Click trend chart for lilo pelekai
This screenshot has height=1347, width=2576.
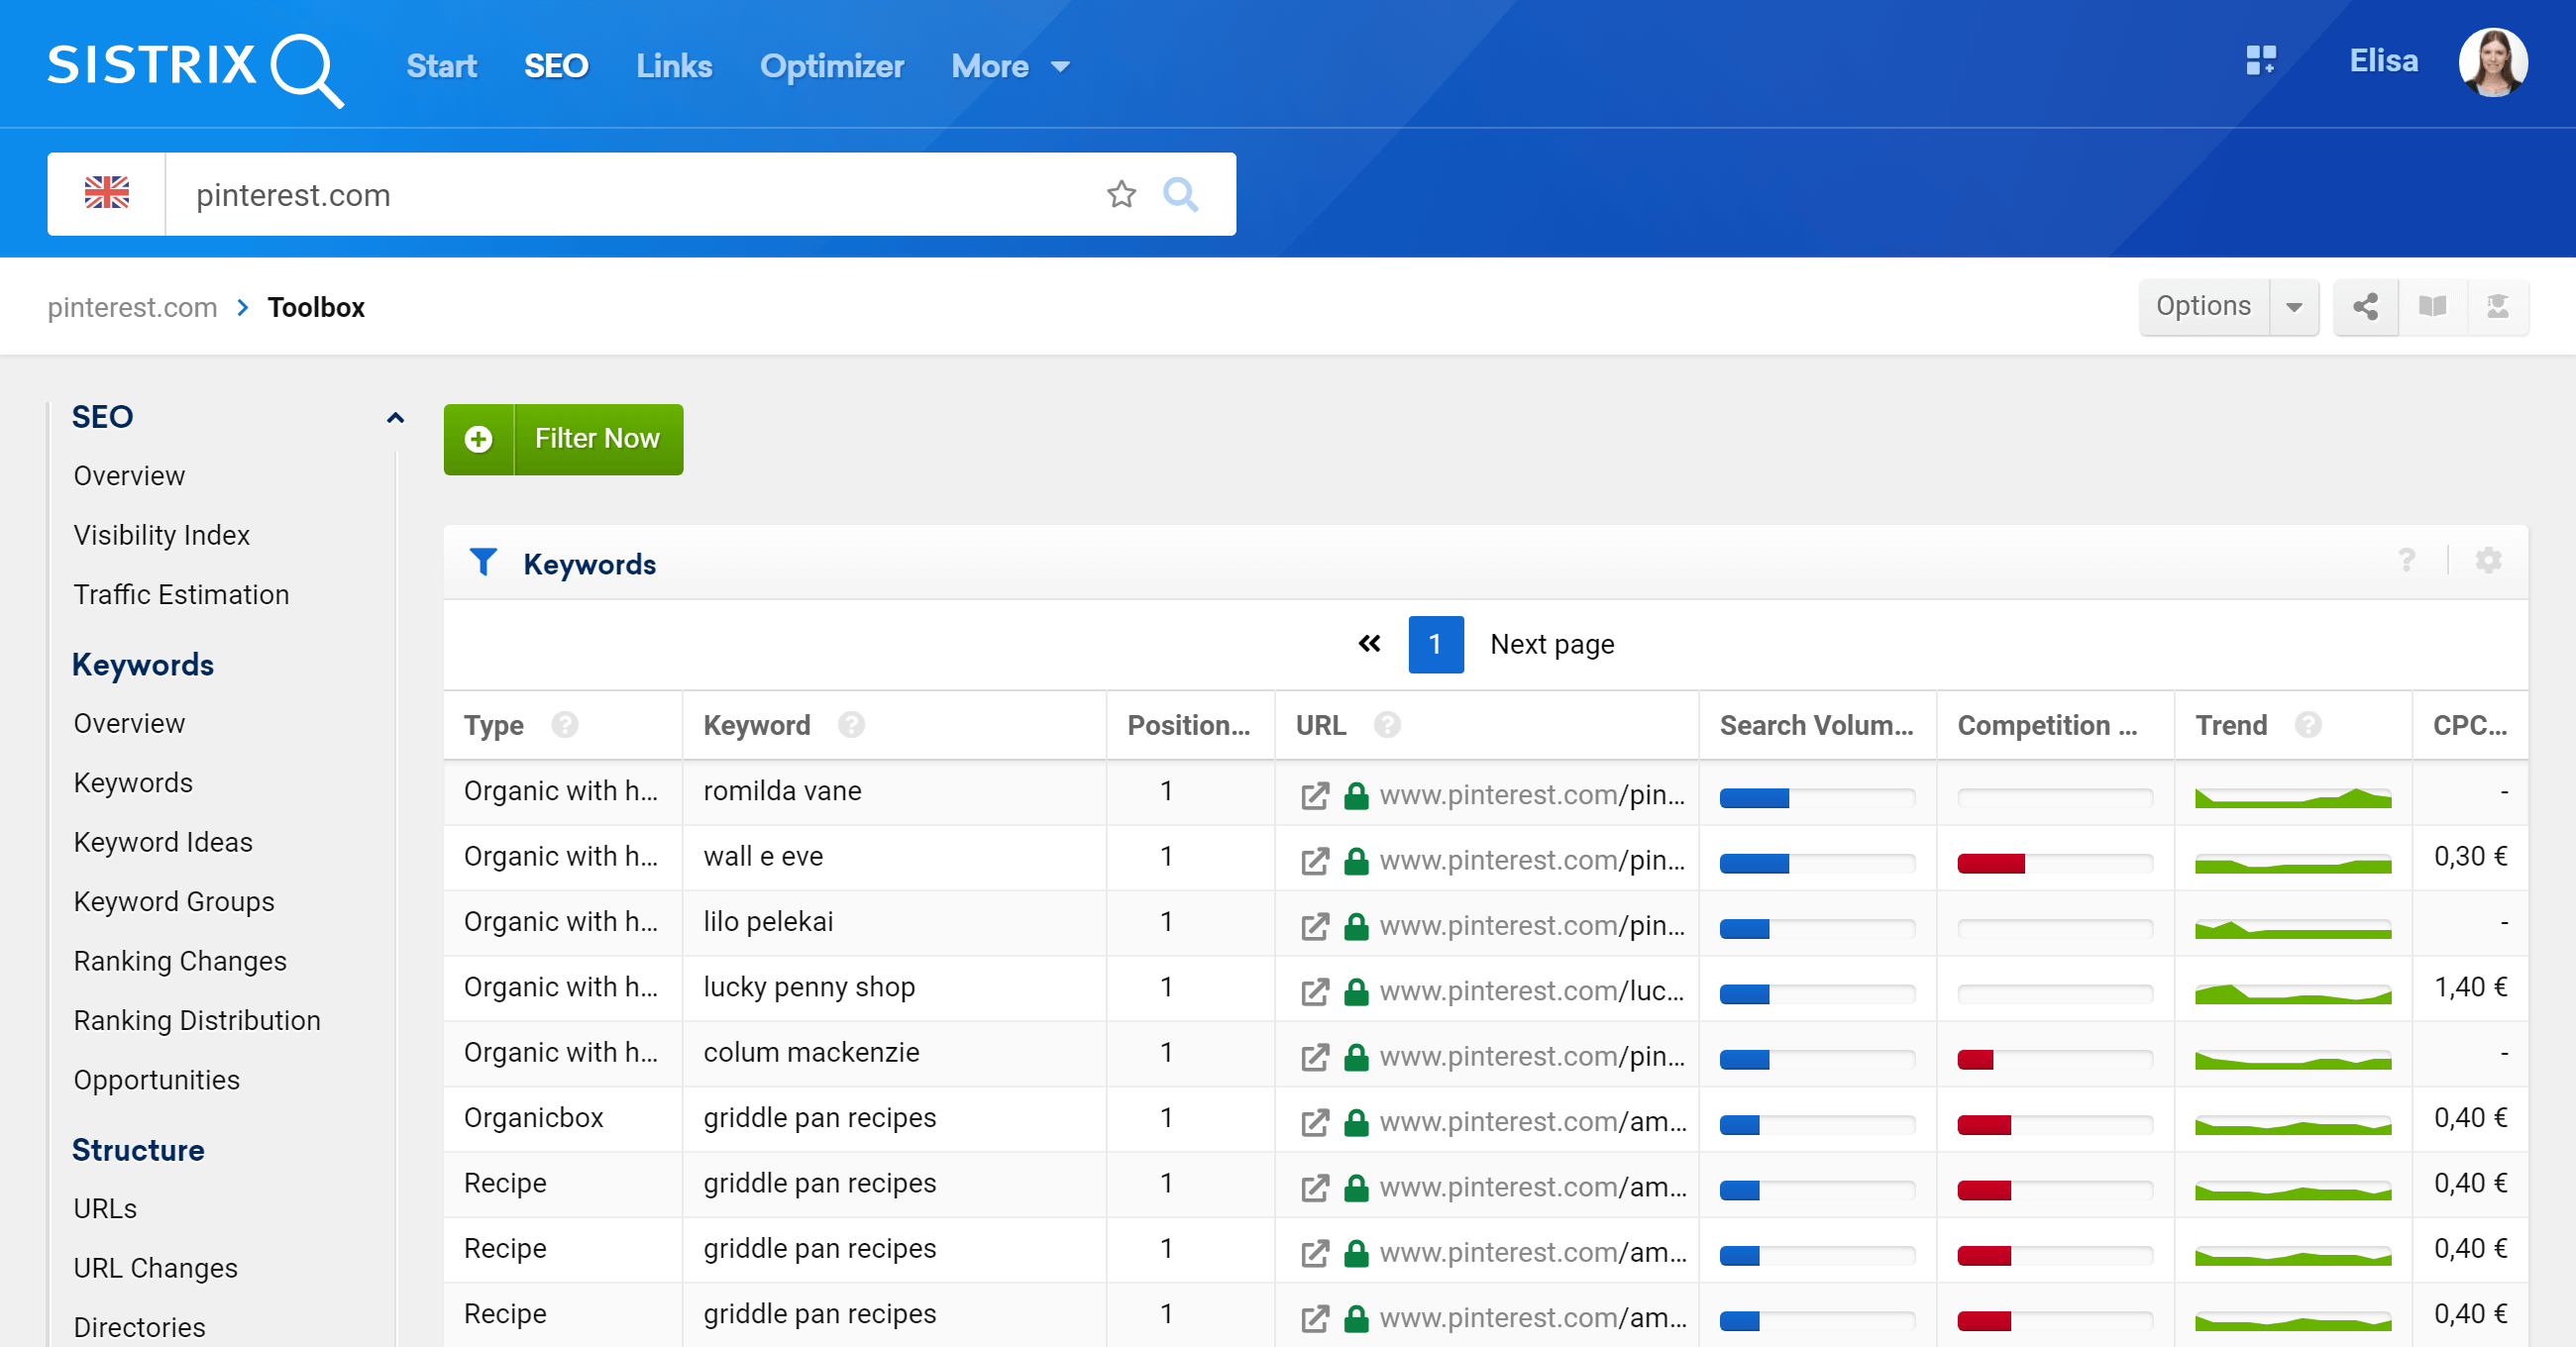point(2293,927)
